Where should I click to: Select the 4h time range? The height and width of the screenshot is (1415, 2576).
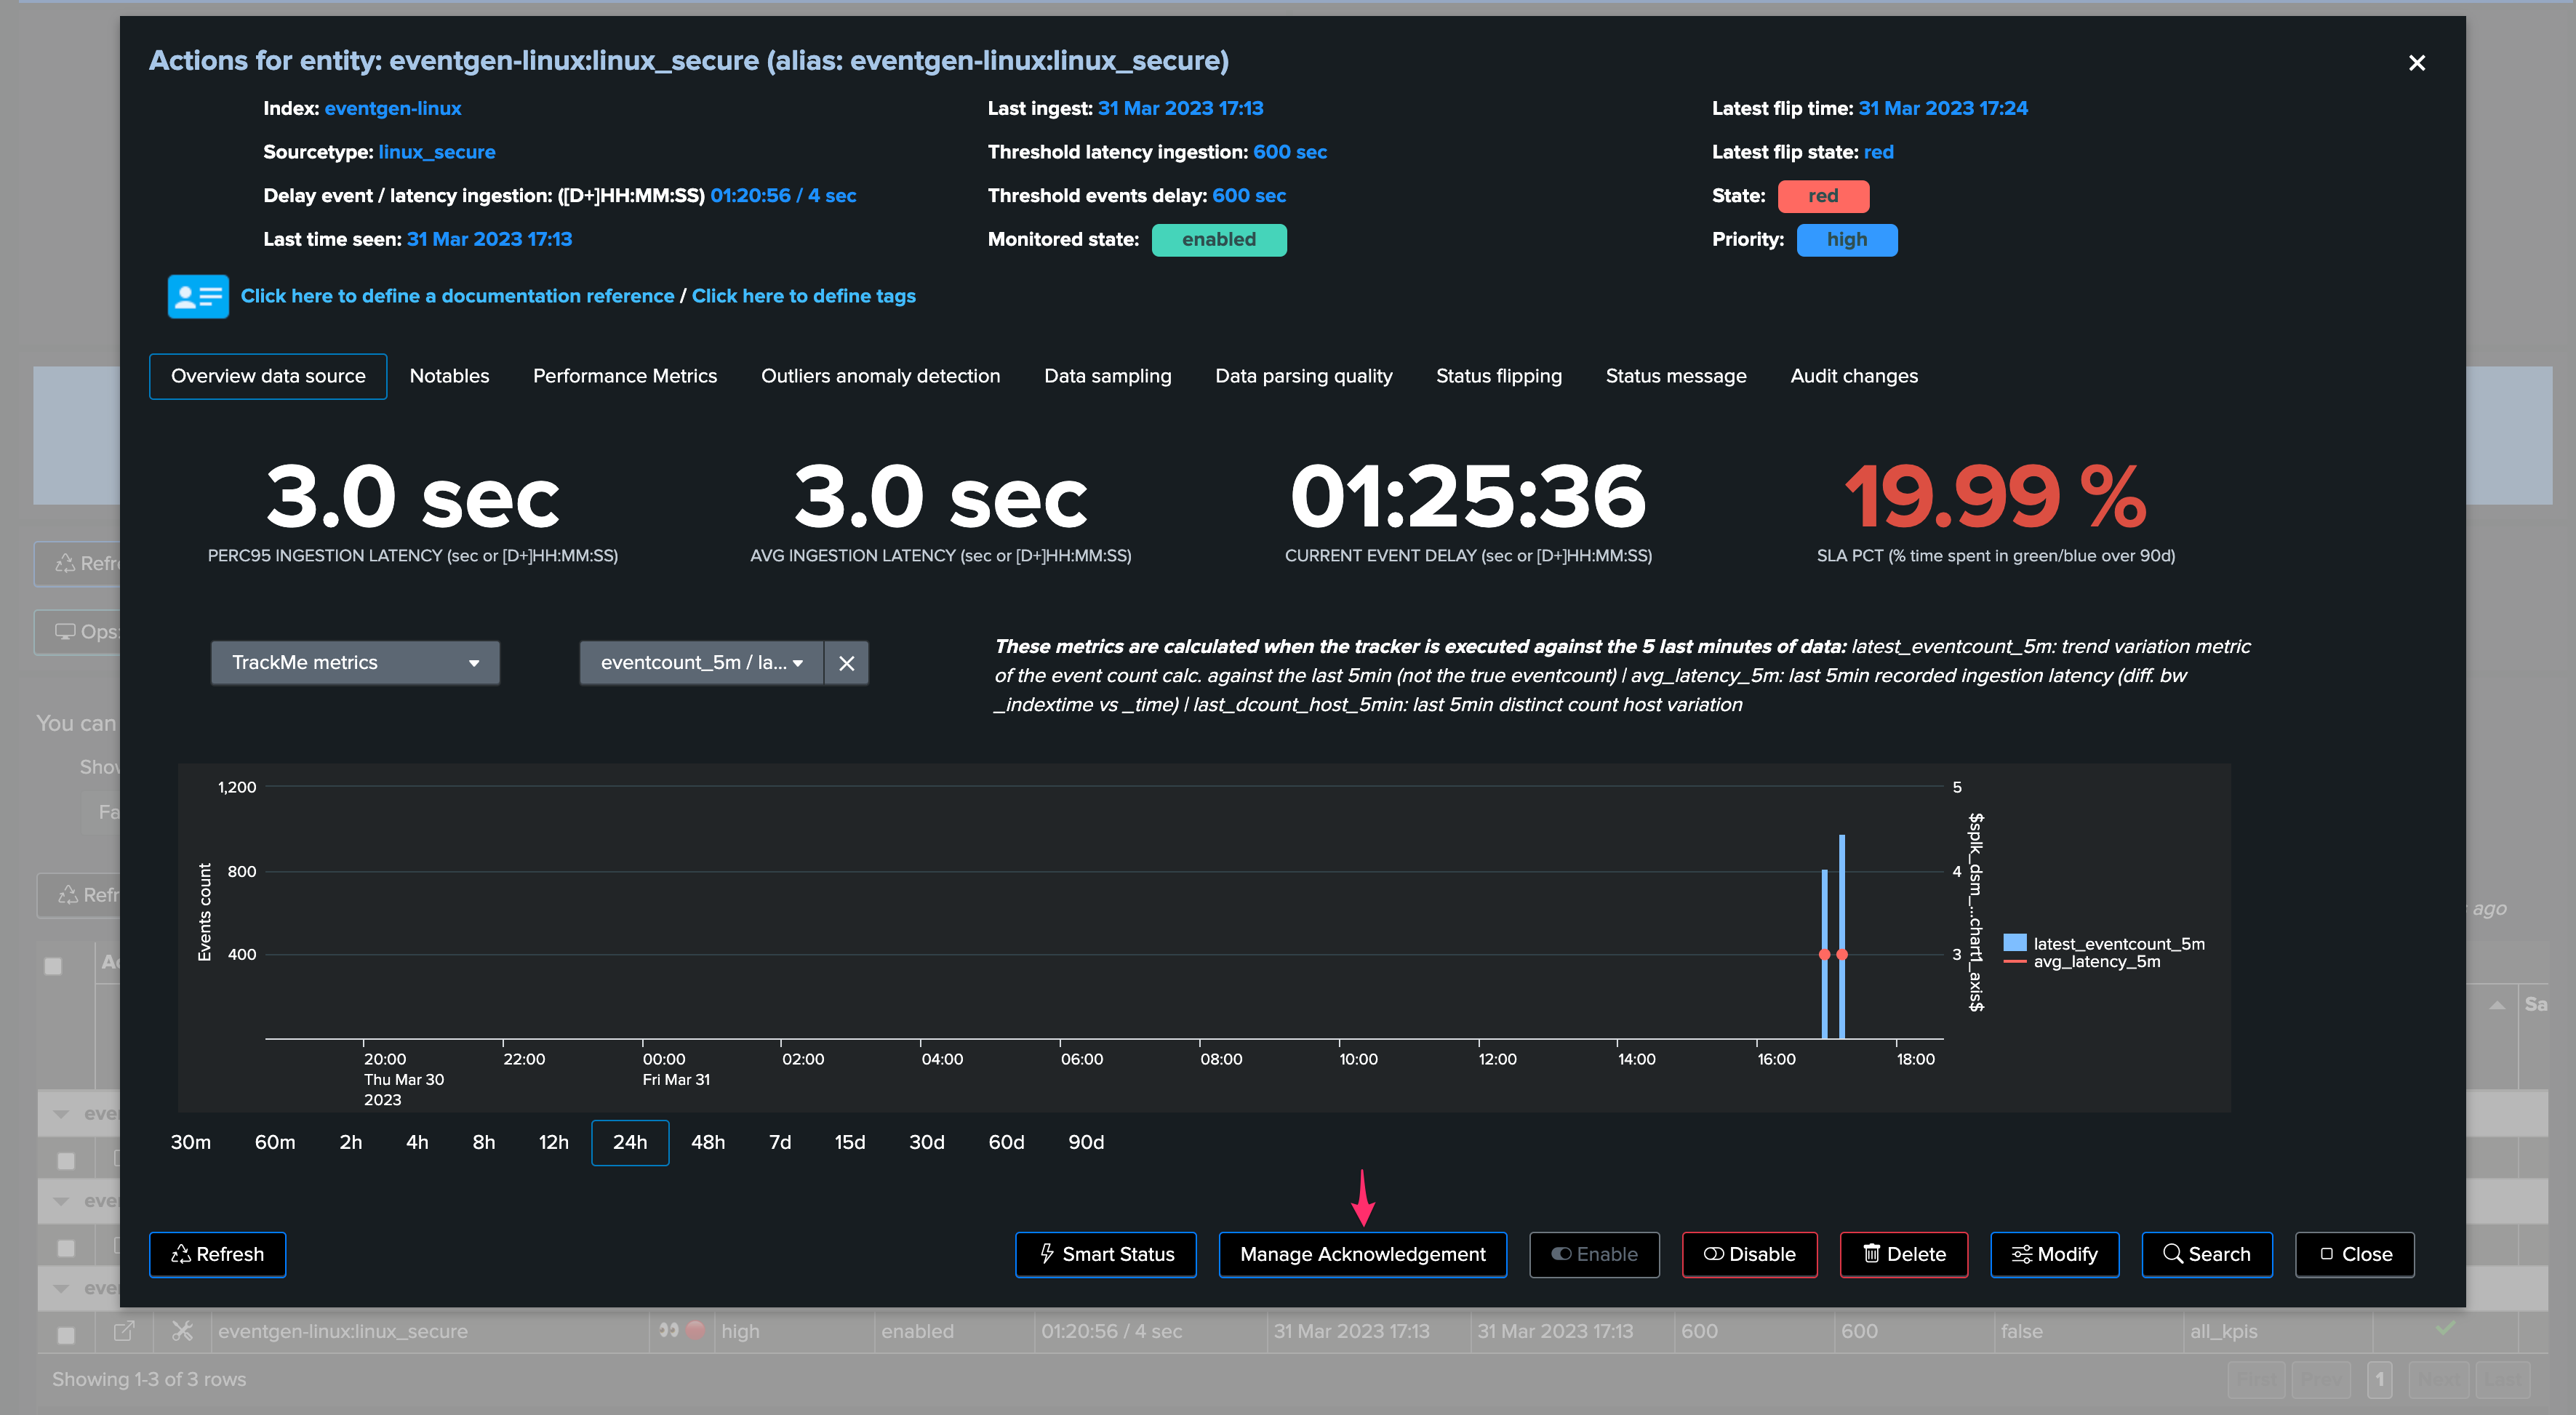click(417, 1142)
